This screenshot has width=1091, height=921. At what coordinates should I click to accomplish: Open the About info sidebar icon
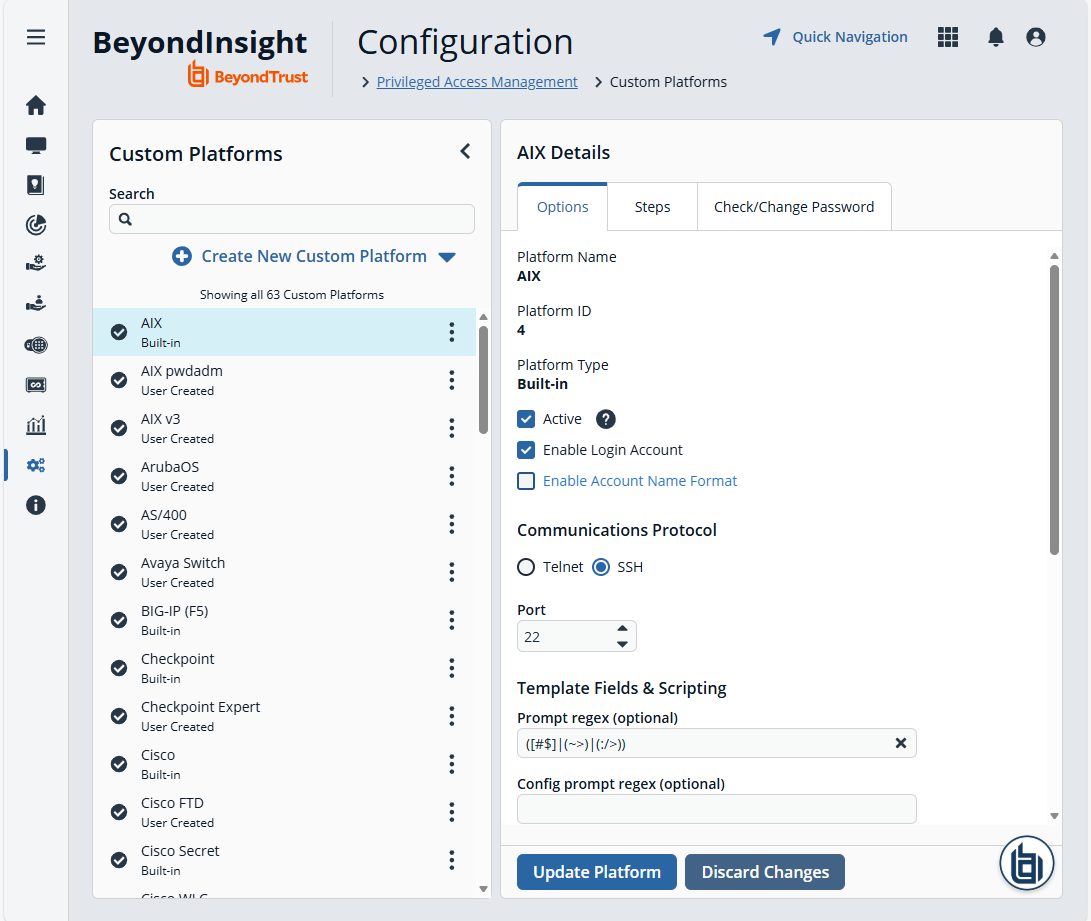click(36, 505)
